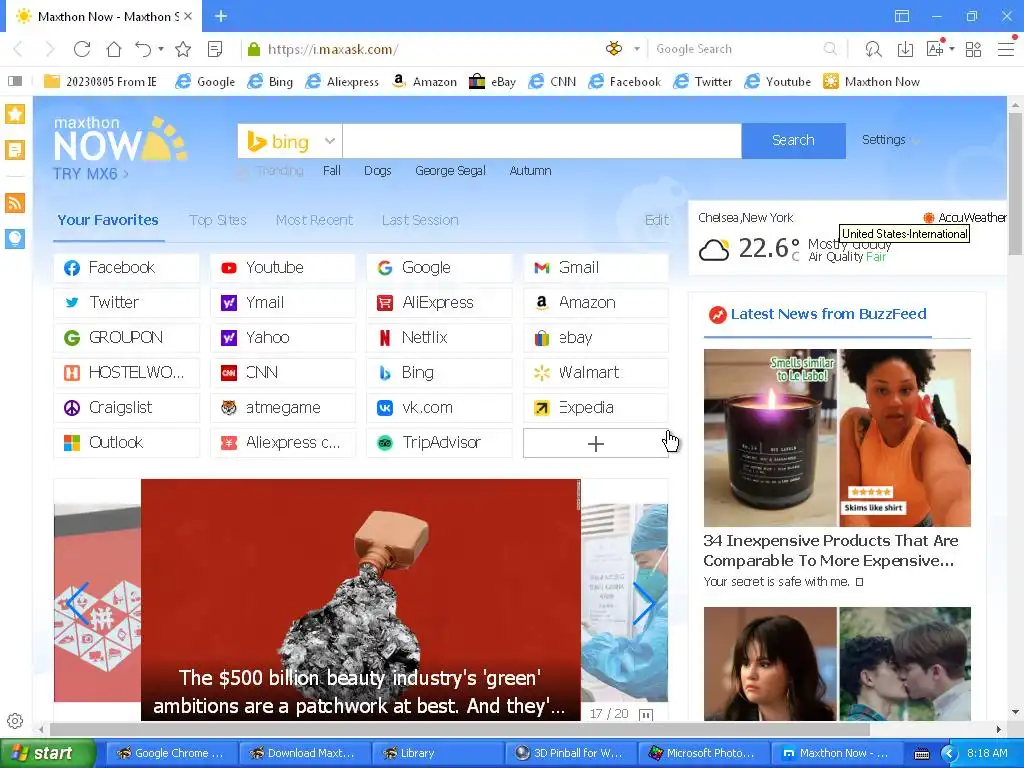Click Edit for favorites
1024x768 pixels.
tap(656, 220)
